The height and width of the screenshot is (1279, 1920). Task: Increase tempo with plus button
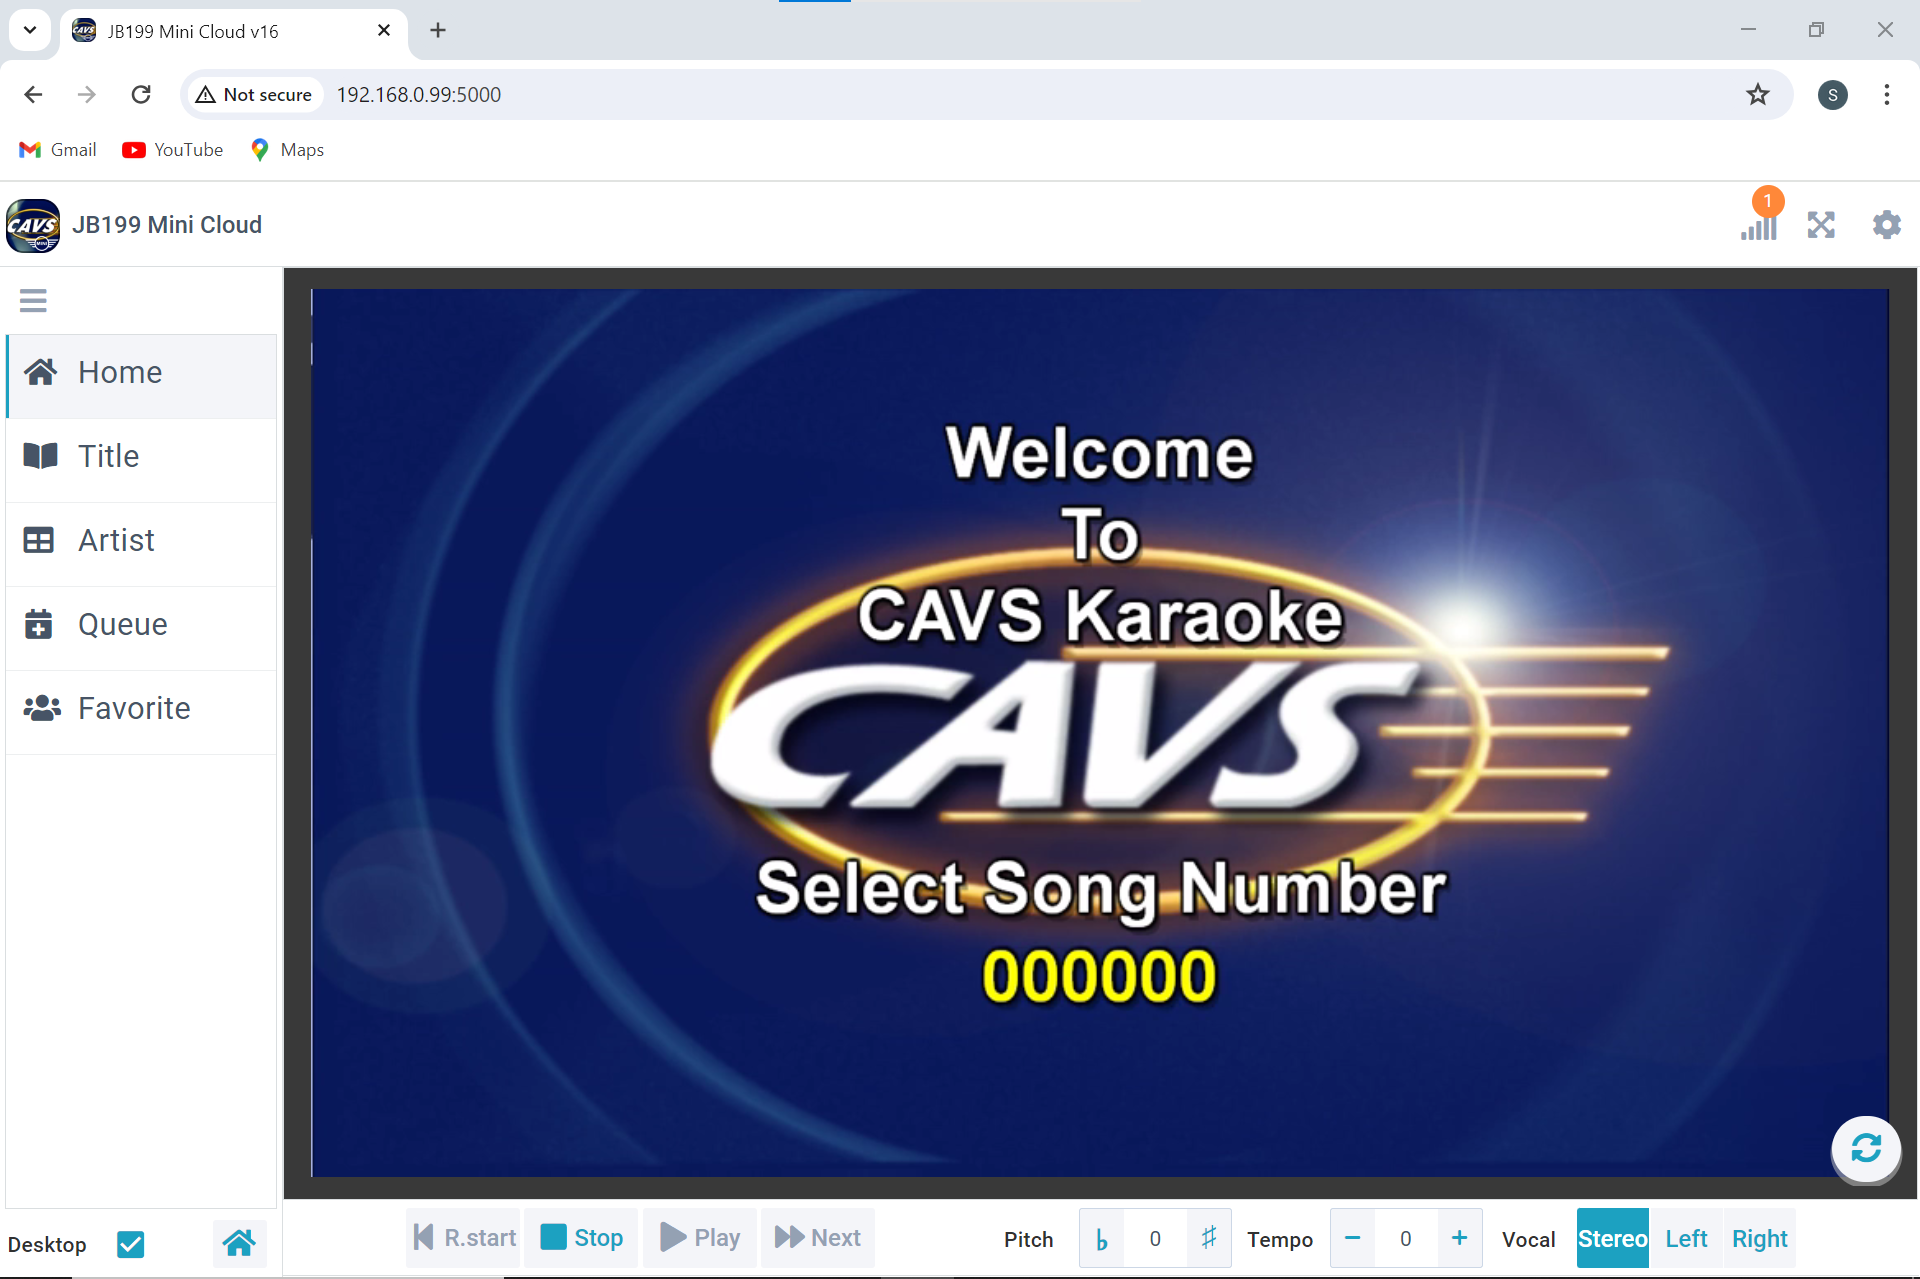pyautogui.click(x=1460, y=1239)
